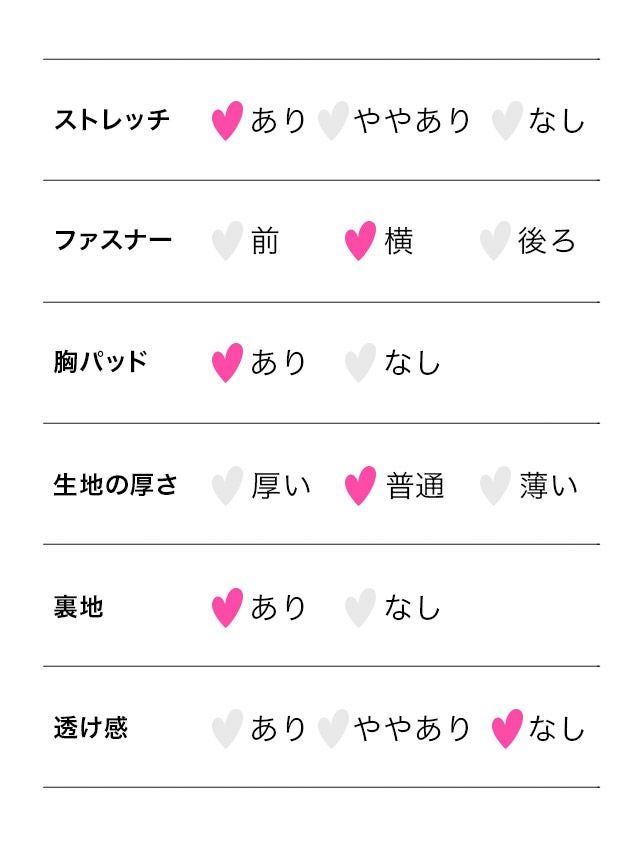
Task: Click the gray heart for ストレッチ なし
Action: click(507, 120)
